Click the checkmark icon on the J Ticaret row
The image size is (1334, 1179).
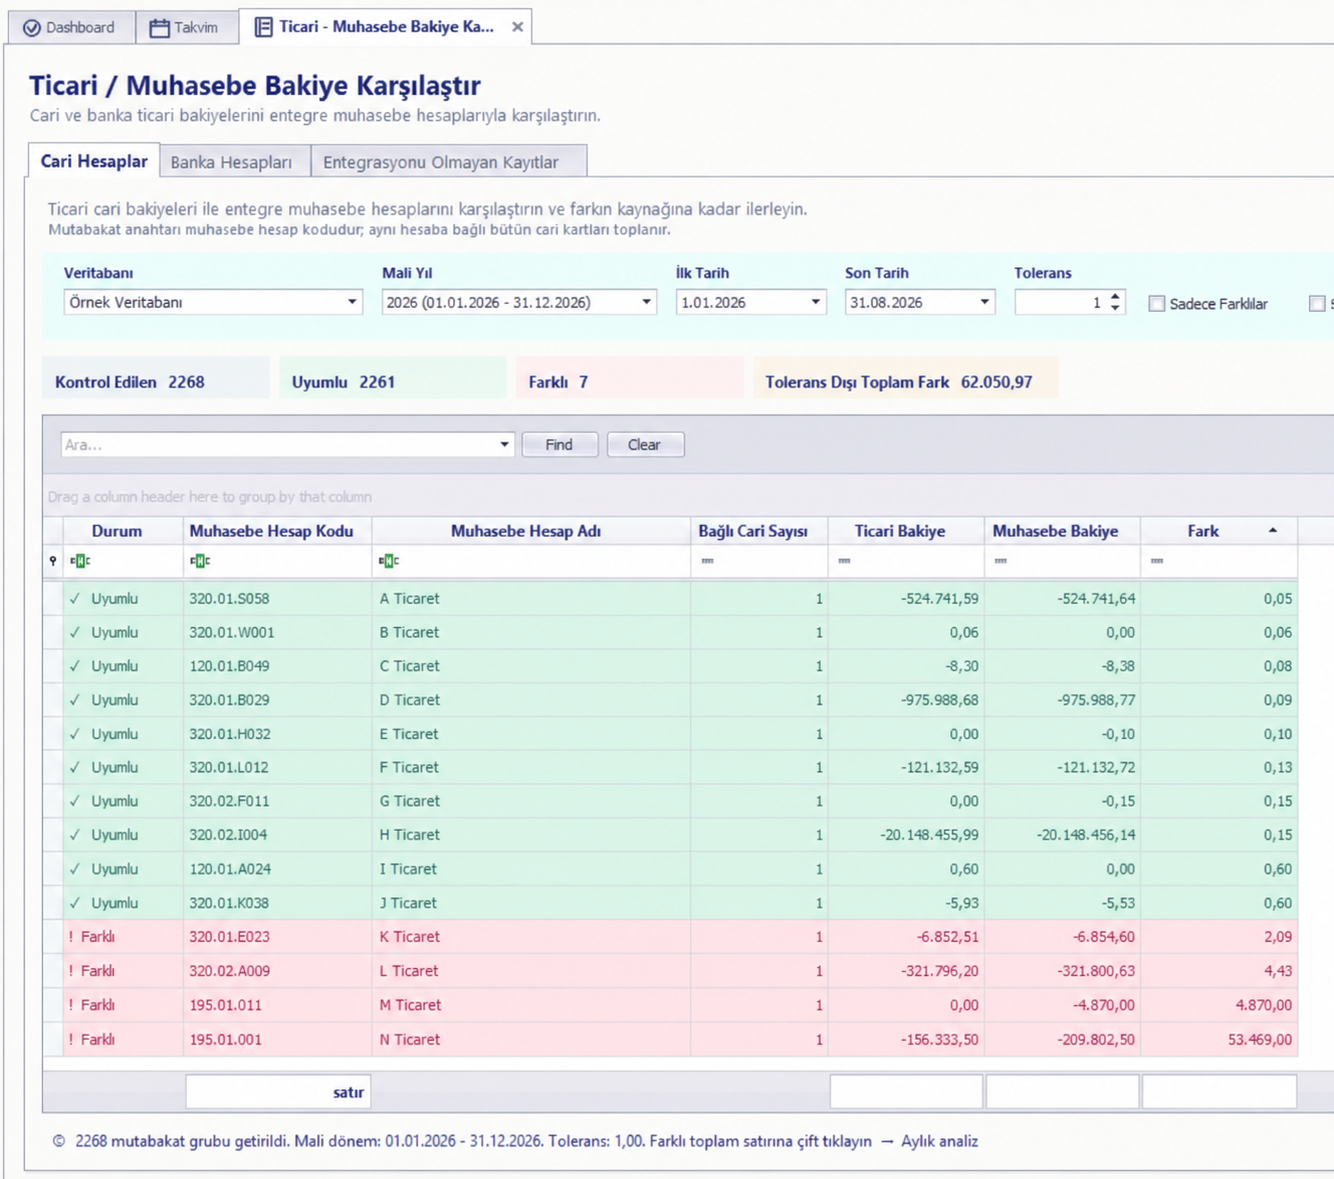click(x=75, y=903)
